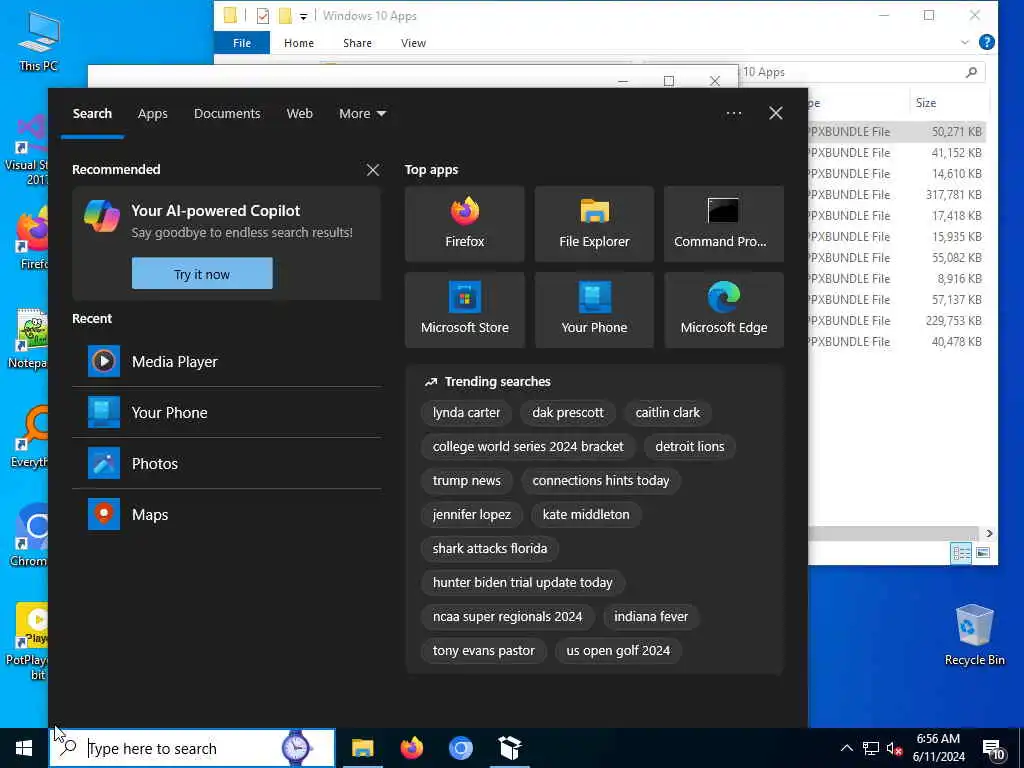Click trump news trending chip

coord(466,481)
